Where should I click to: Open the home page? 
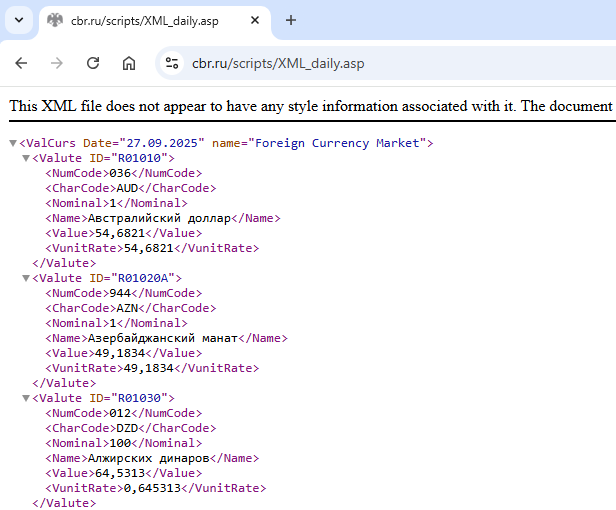[129, 63]
